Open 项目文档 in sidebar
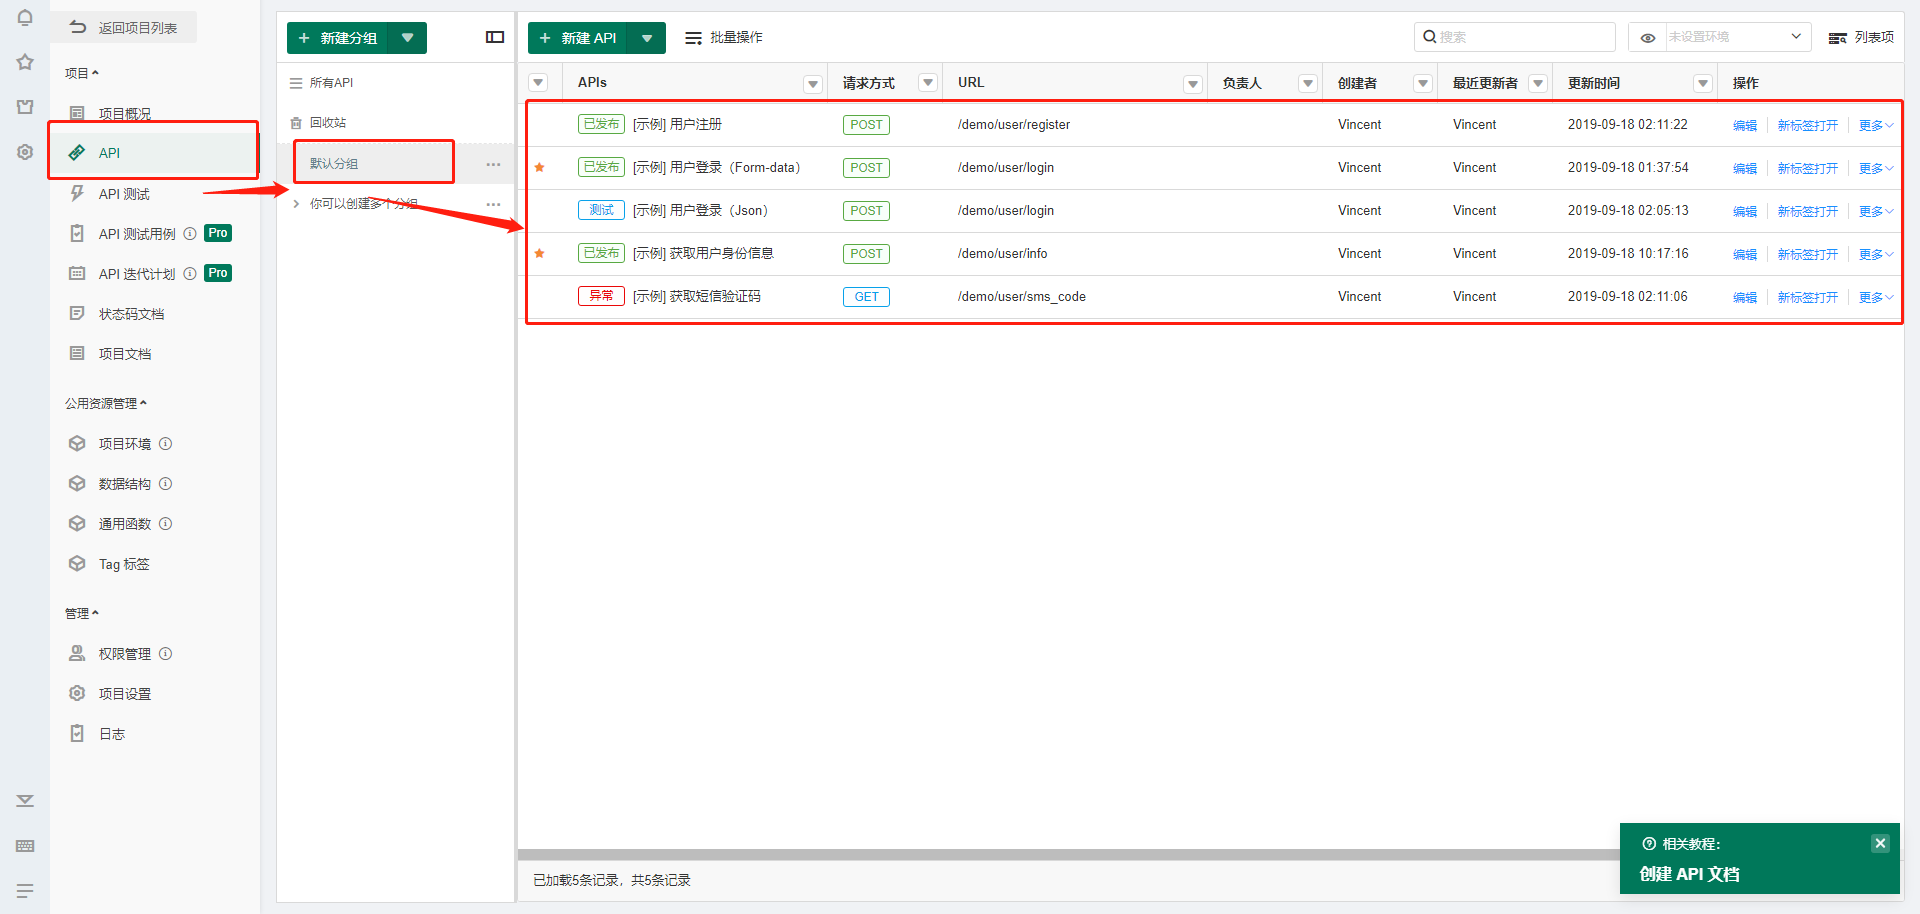Screen dimensions: 1920x914 point(125,353)
